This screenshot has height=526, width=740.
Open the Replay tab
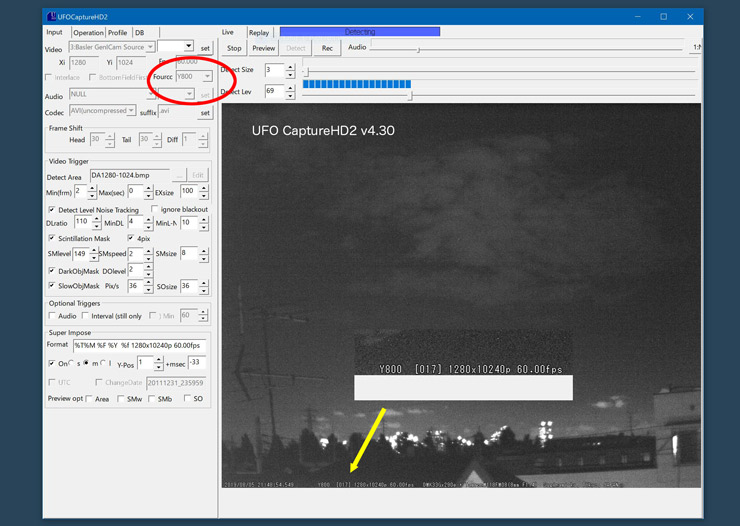point(258,32)
